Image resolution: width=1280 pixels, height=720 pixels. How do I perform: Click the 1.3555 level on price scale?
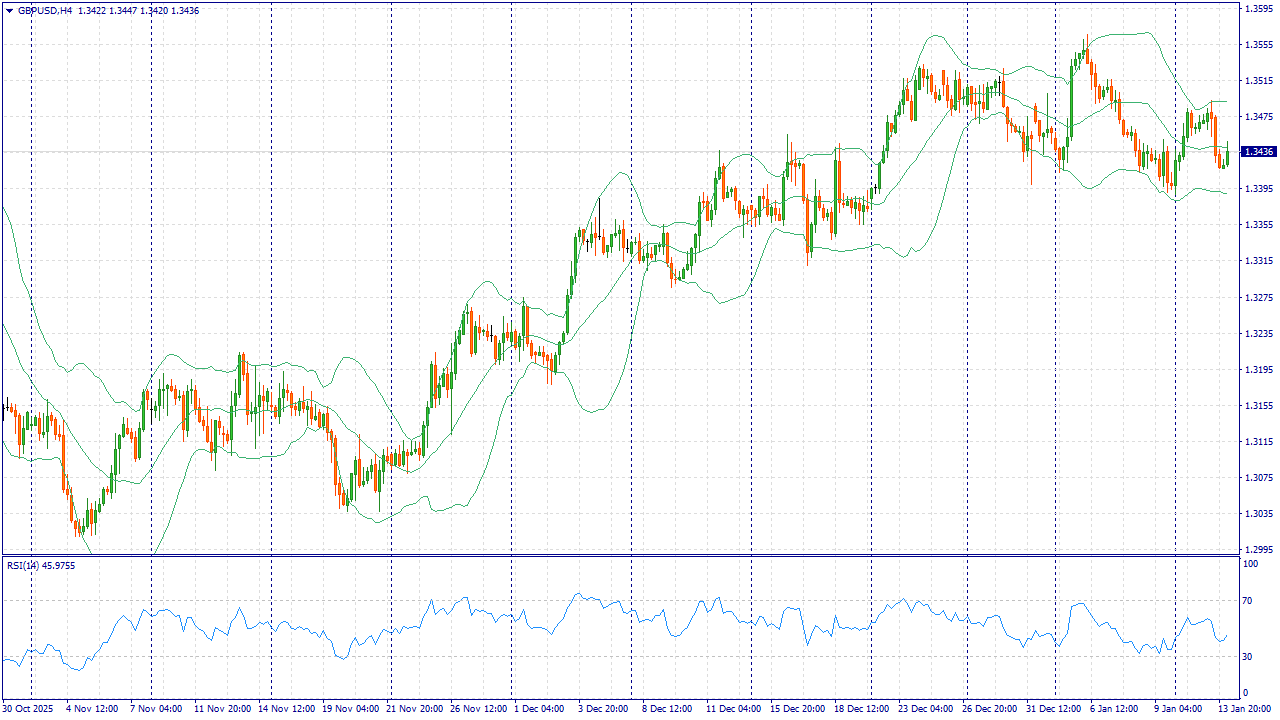click(1257, 45)
